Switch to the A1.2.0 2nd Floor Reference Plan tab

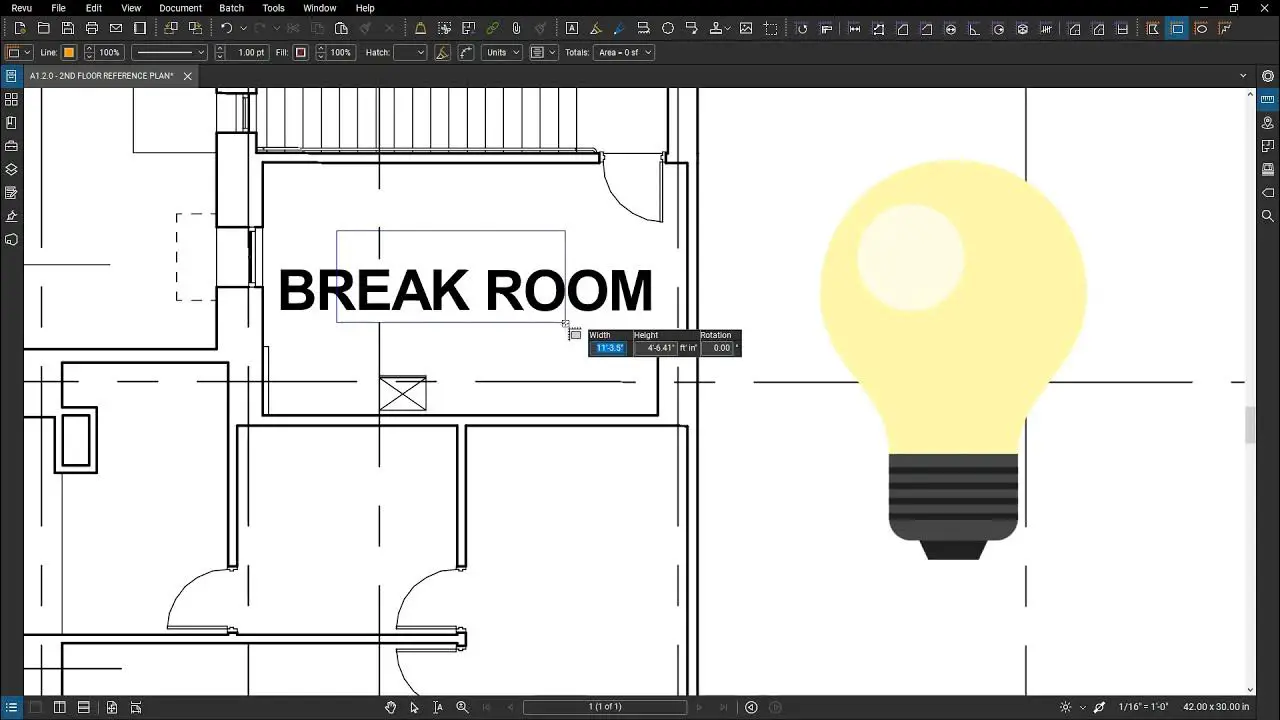[x=101, y=76]
